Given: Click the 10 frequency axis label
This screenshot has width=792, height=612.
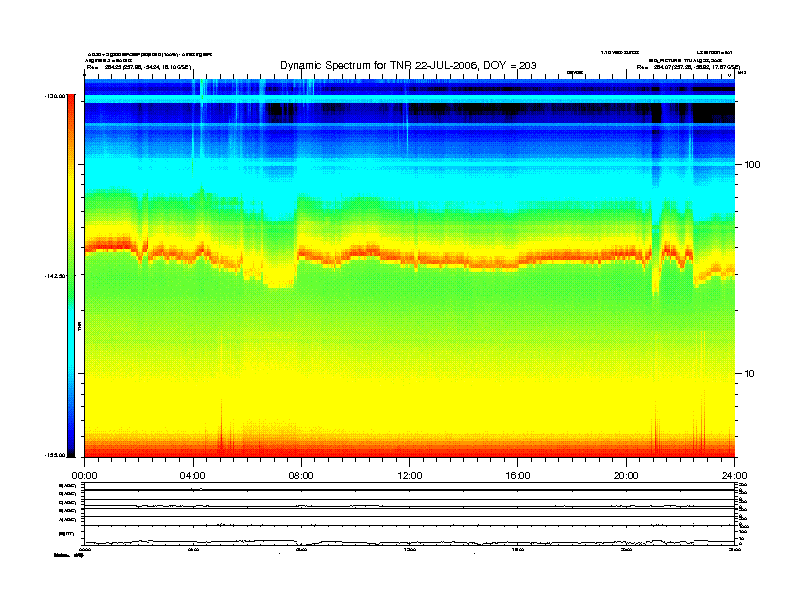Looking at the screenshot, I should coord(750,374).
